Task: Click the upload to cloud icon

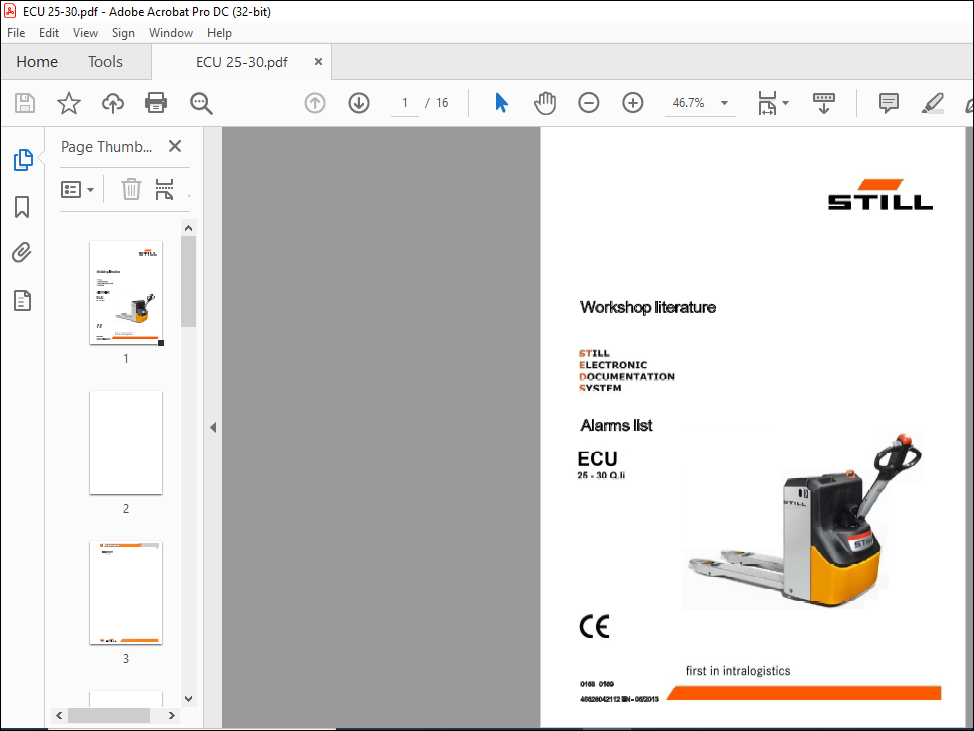Action: pyautogui.click(x=112, y=103)
